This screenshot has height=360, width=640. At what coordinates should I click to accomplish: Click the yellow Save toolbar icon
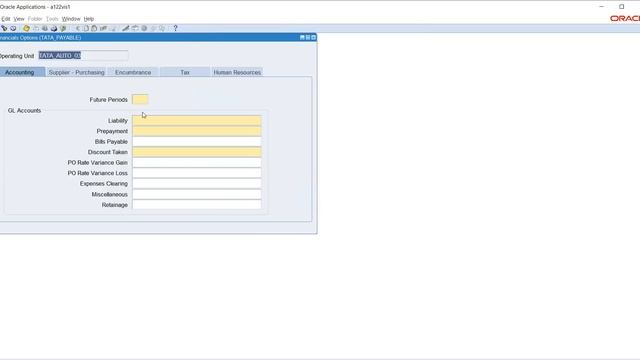pyautogui.click(x=26, y=28)
